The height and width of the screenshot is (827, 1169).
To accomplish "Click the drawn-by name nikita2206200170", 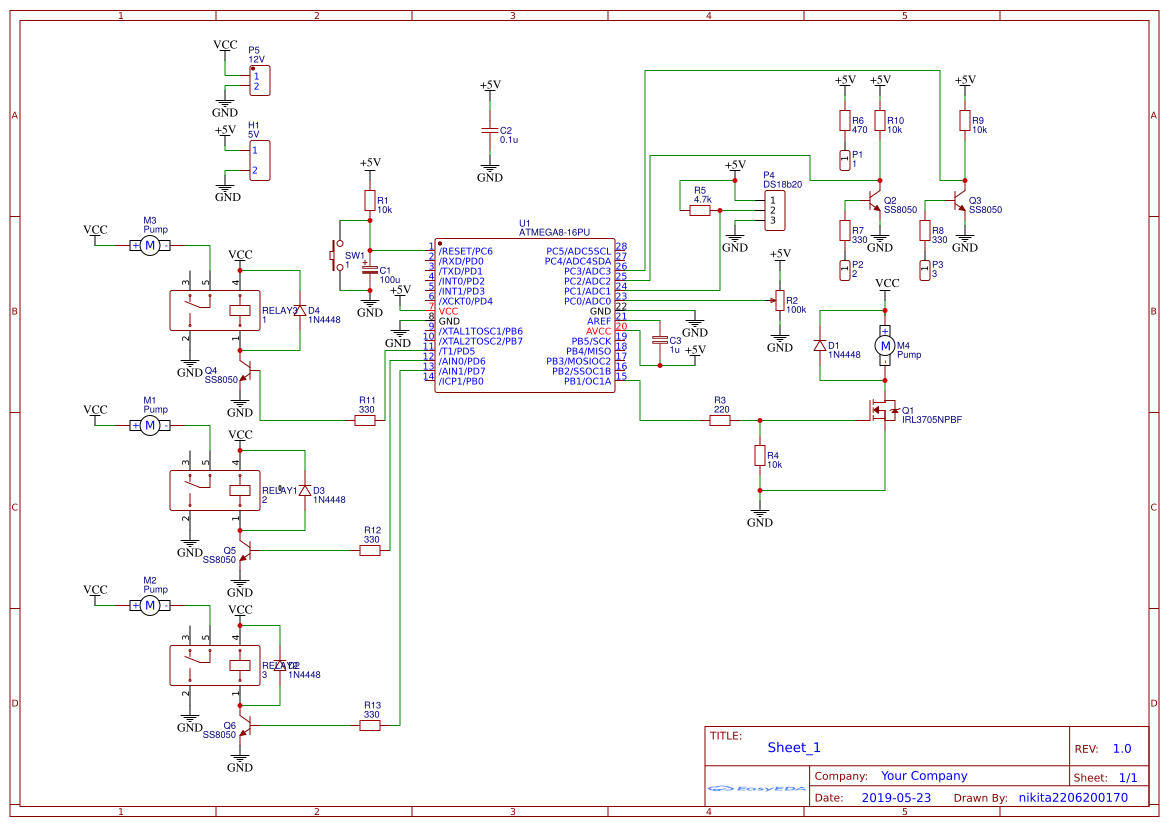I will click(1073, 797).
